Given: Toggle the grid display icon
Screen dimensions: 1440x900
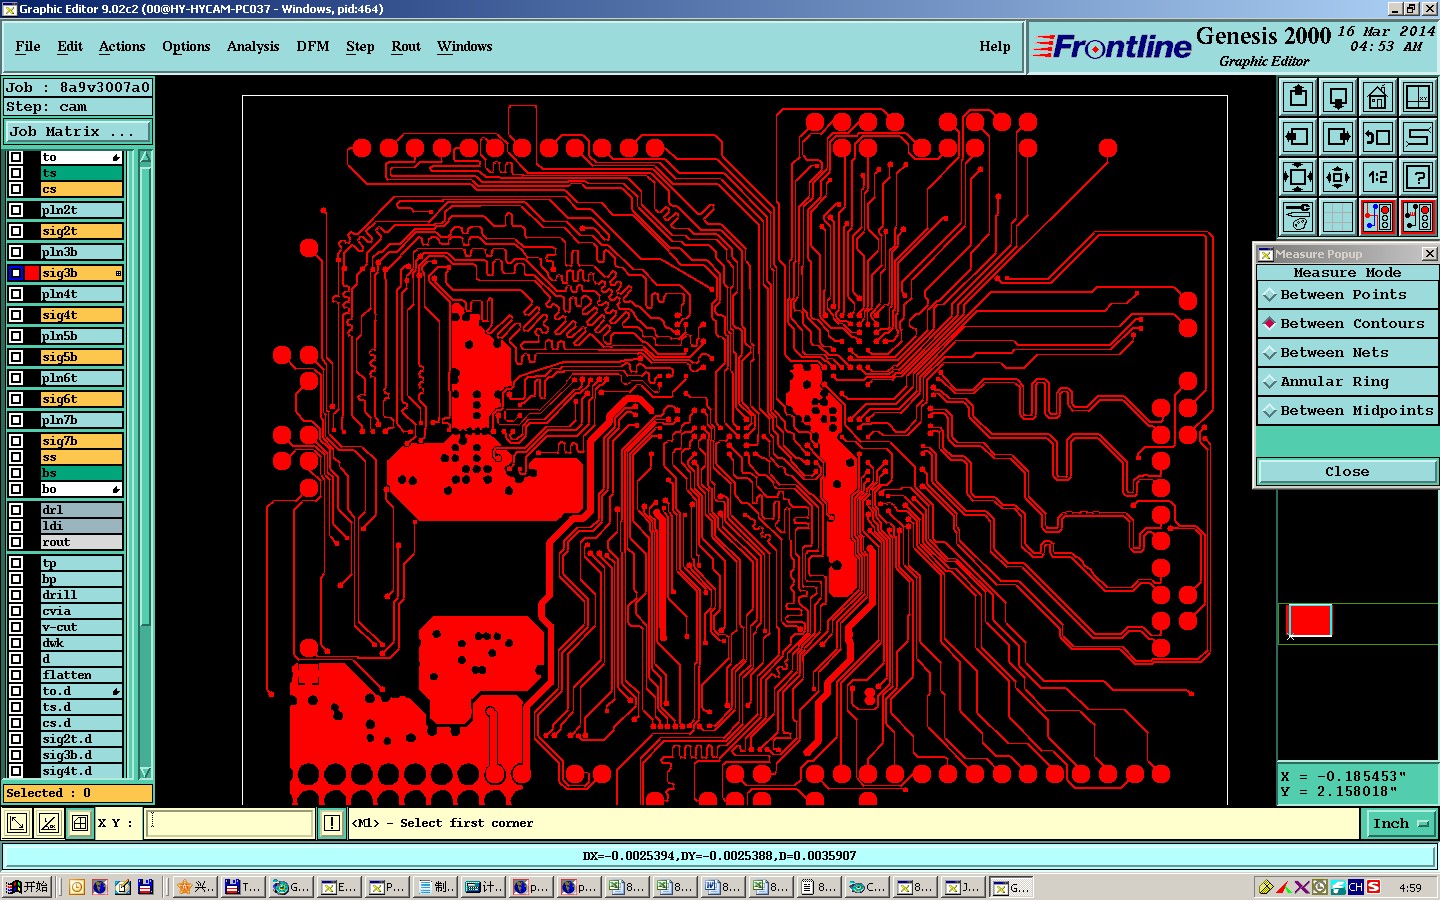Looking at the screenshot, I should (x=1338, y=216).
